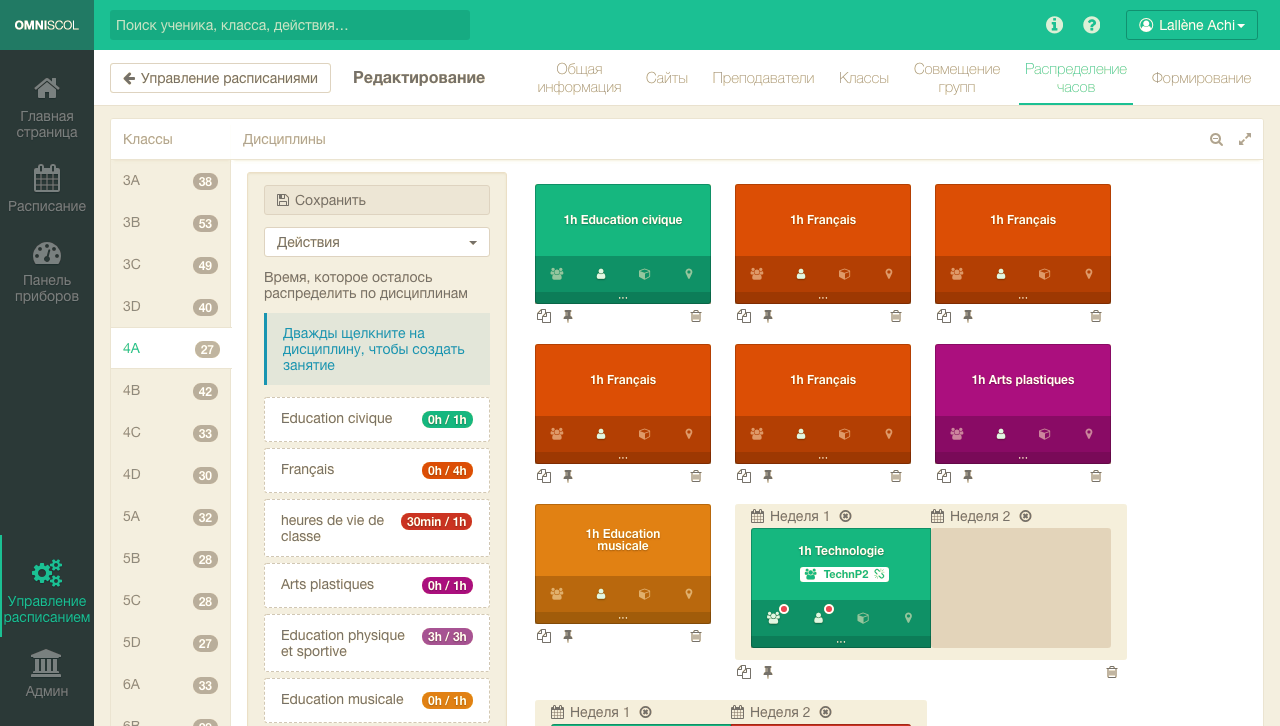
Task: Remove Неделя 1 from Technologie block
Action: coord(846,516)
